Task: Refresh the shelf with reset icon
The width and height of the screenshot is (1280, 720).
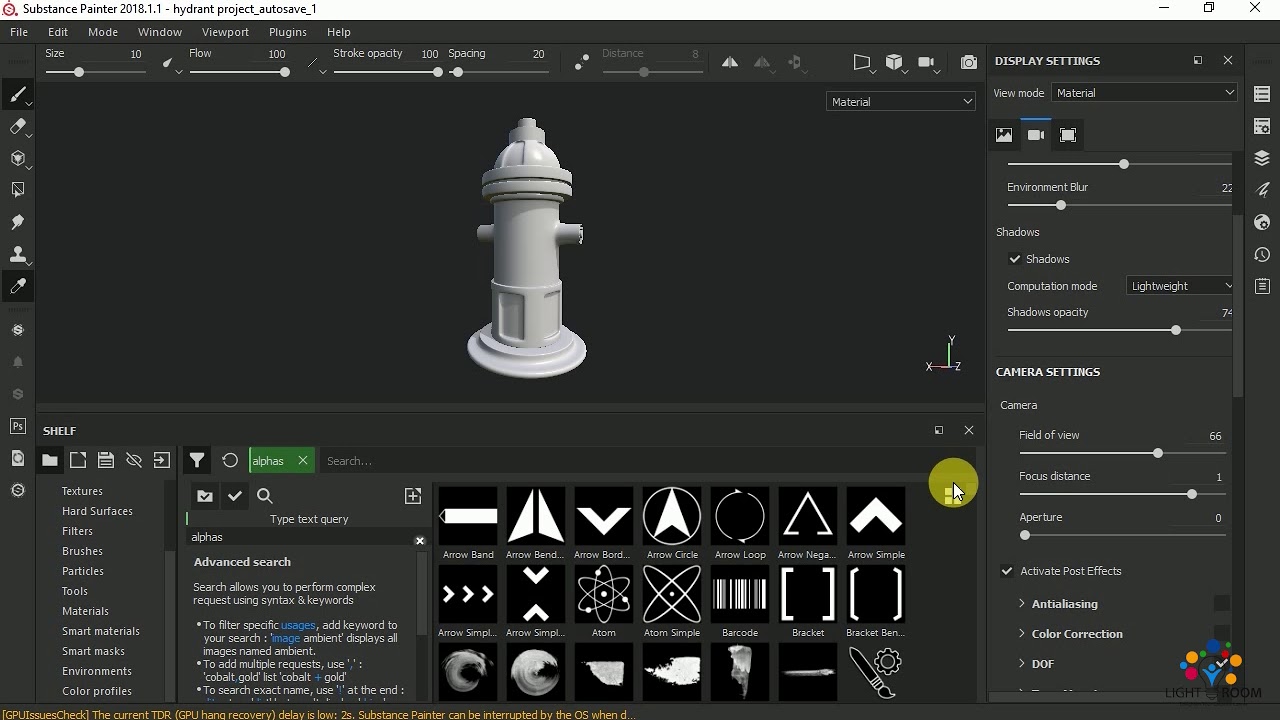Action: pos(230,461)
